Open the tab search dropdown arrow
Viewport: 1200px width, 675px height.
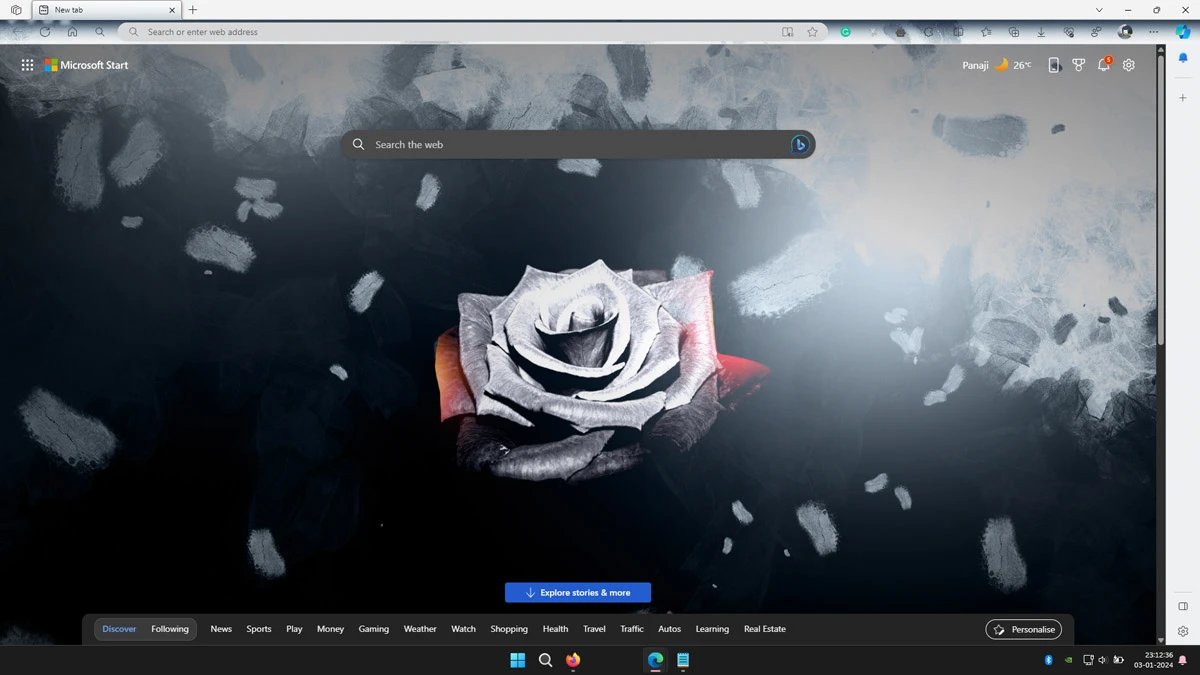click(1099, 10)
